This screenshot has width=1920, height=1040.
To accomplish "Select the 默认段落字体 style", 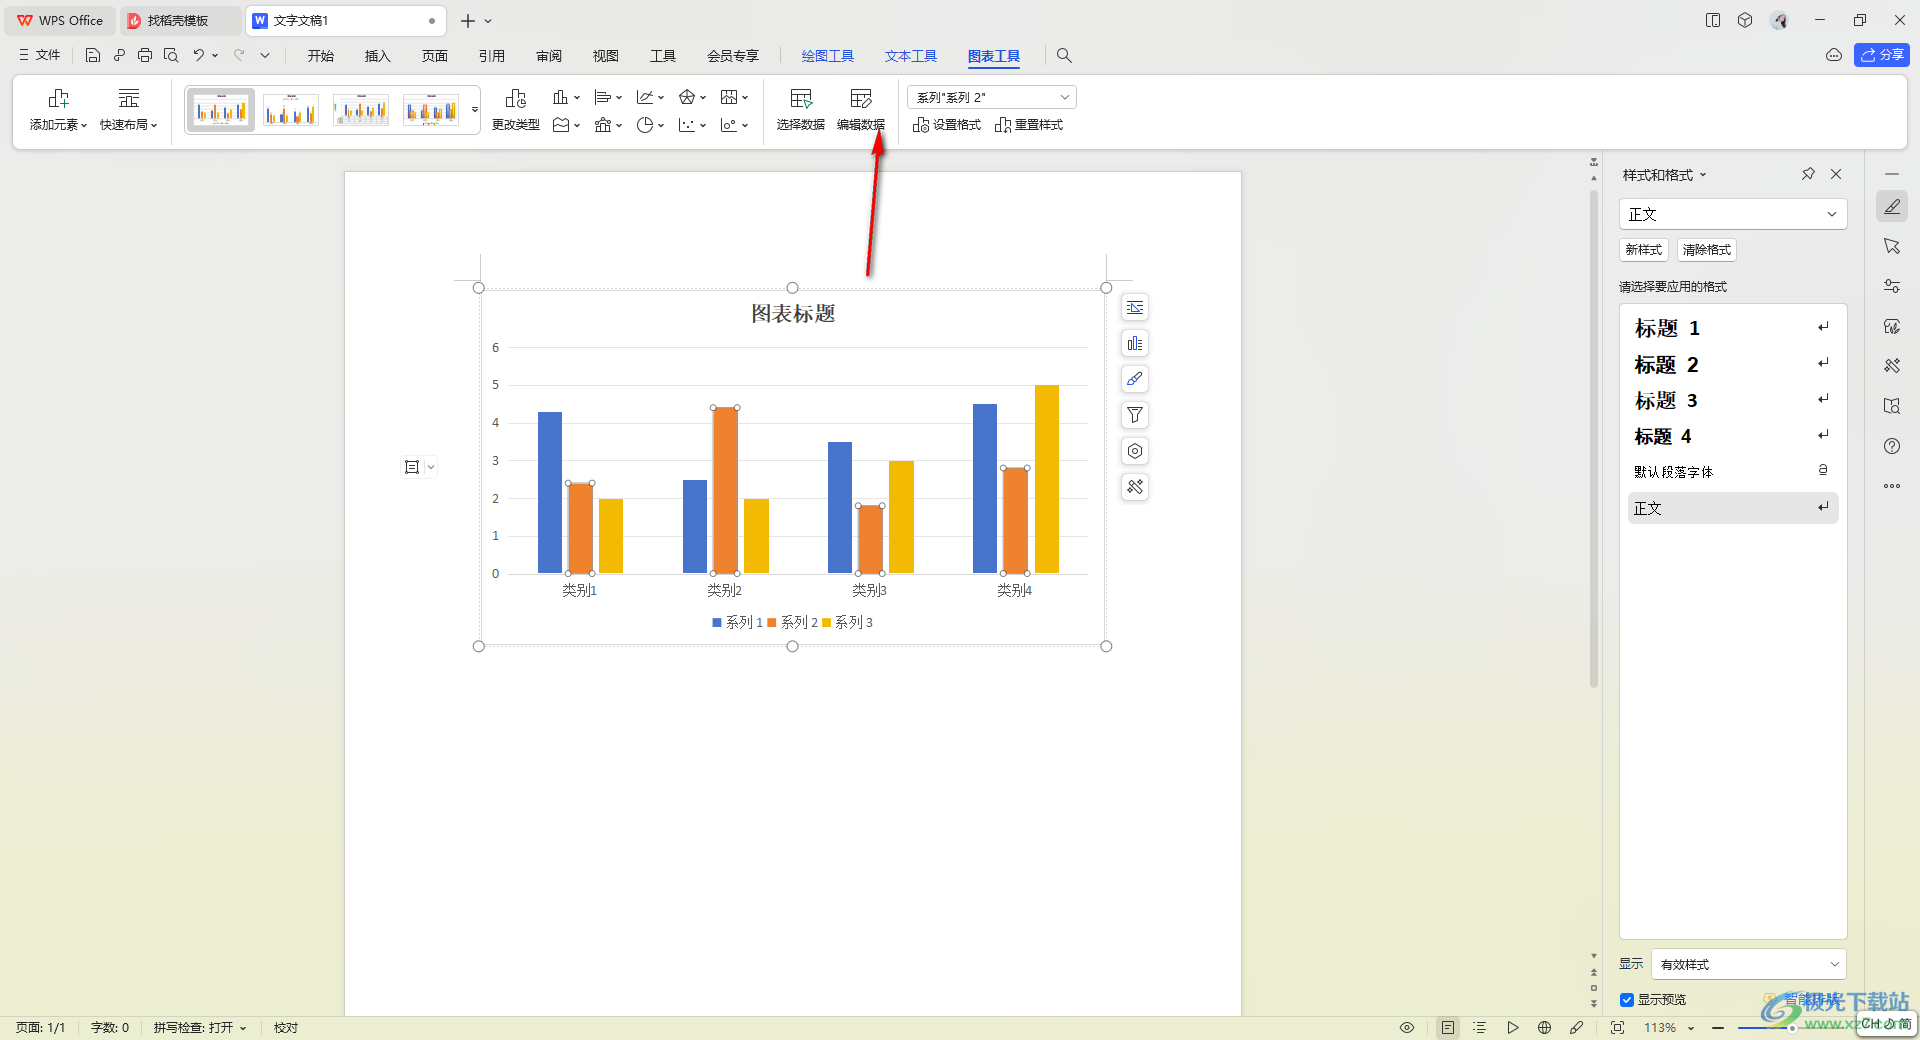I will (1733, 471).
